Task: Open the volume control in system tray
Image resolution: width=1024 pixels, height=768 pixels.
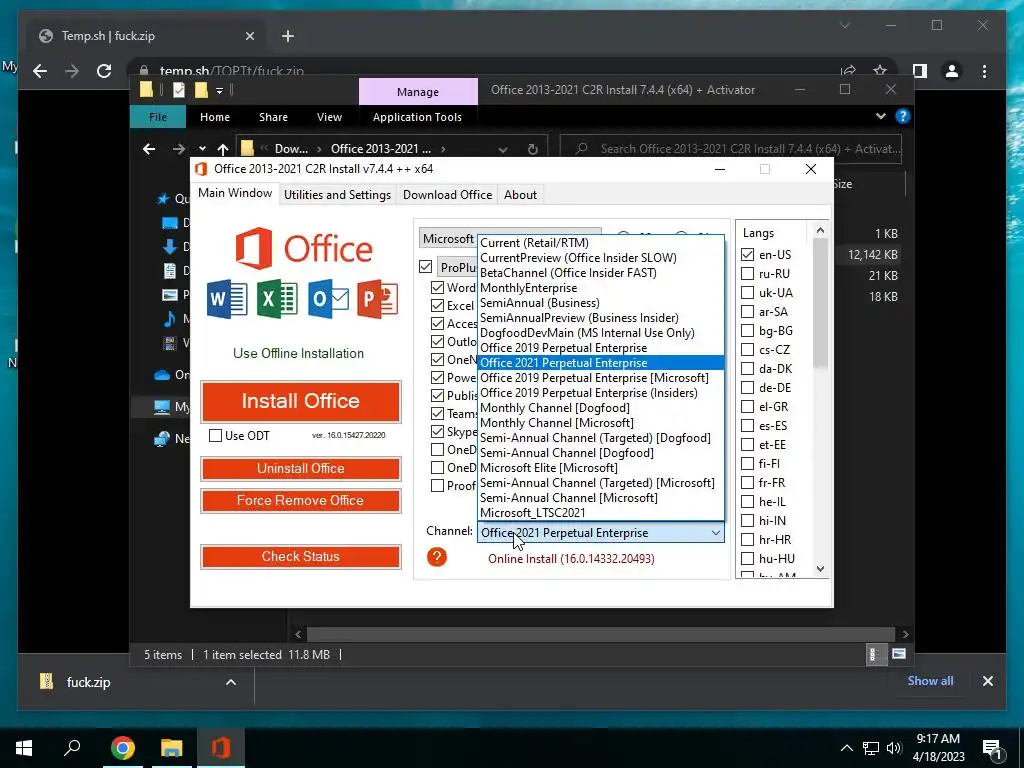Action: [x=893, y=748]
